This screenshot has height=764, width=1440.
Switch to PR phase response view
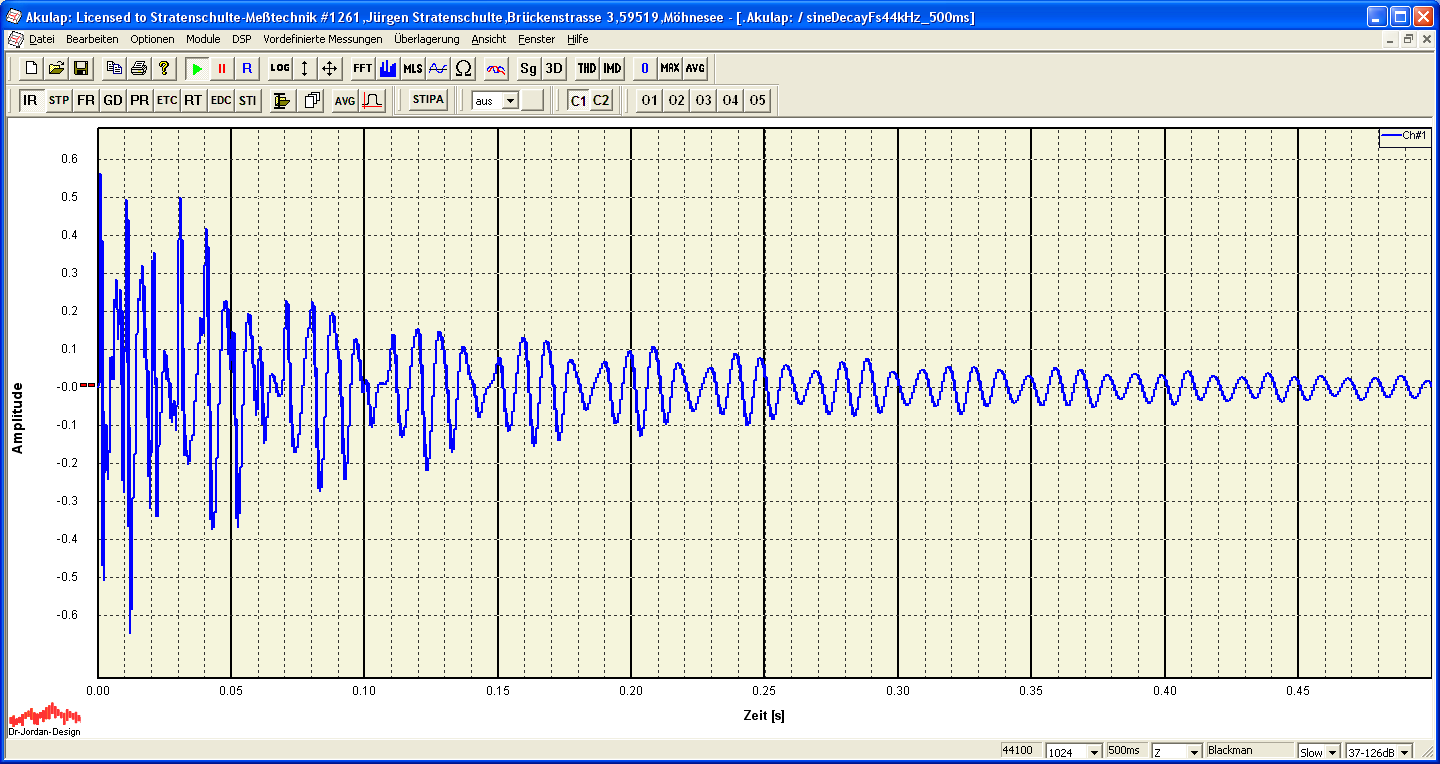point(140,101)
